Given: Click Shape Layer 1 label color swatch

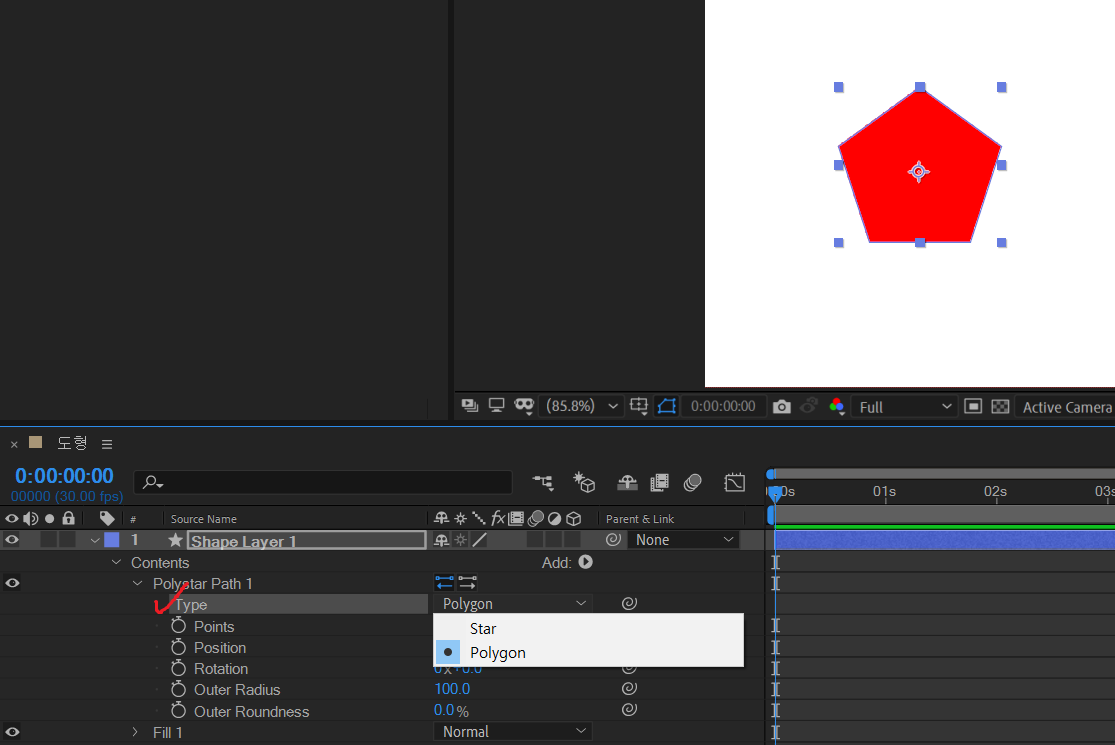Looking at the screenshot, I should coord(112,540).
